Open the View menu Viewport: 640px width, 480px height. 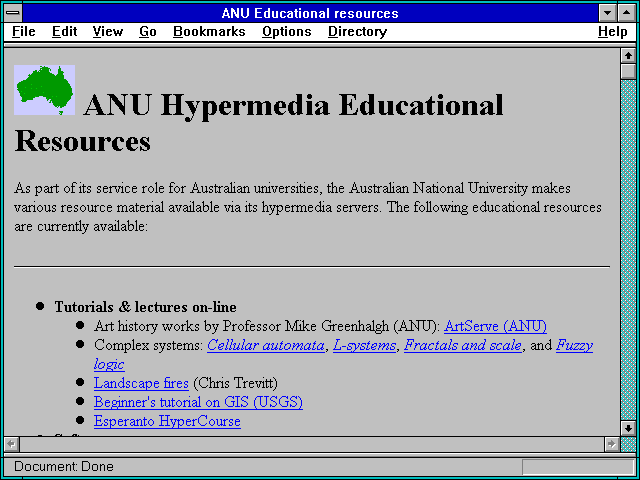(107, 32)
